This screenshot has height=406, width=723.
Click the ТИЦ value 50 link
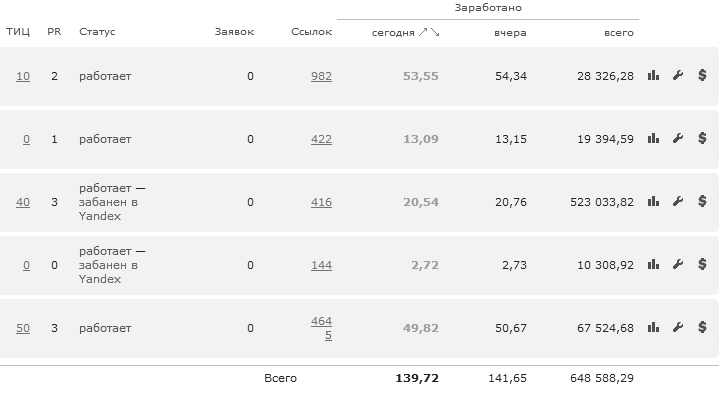(23, 328)
